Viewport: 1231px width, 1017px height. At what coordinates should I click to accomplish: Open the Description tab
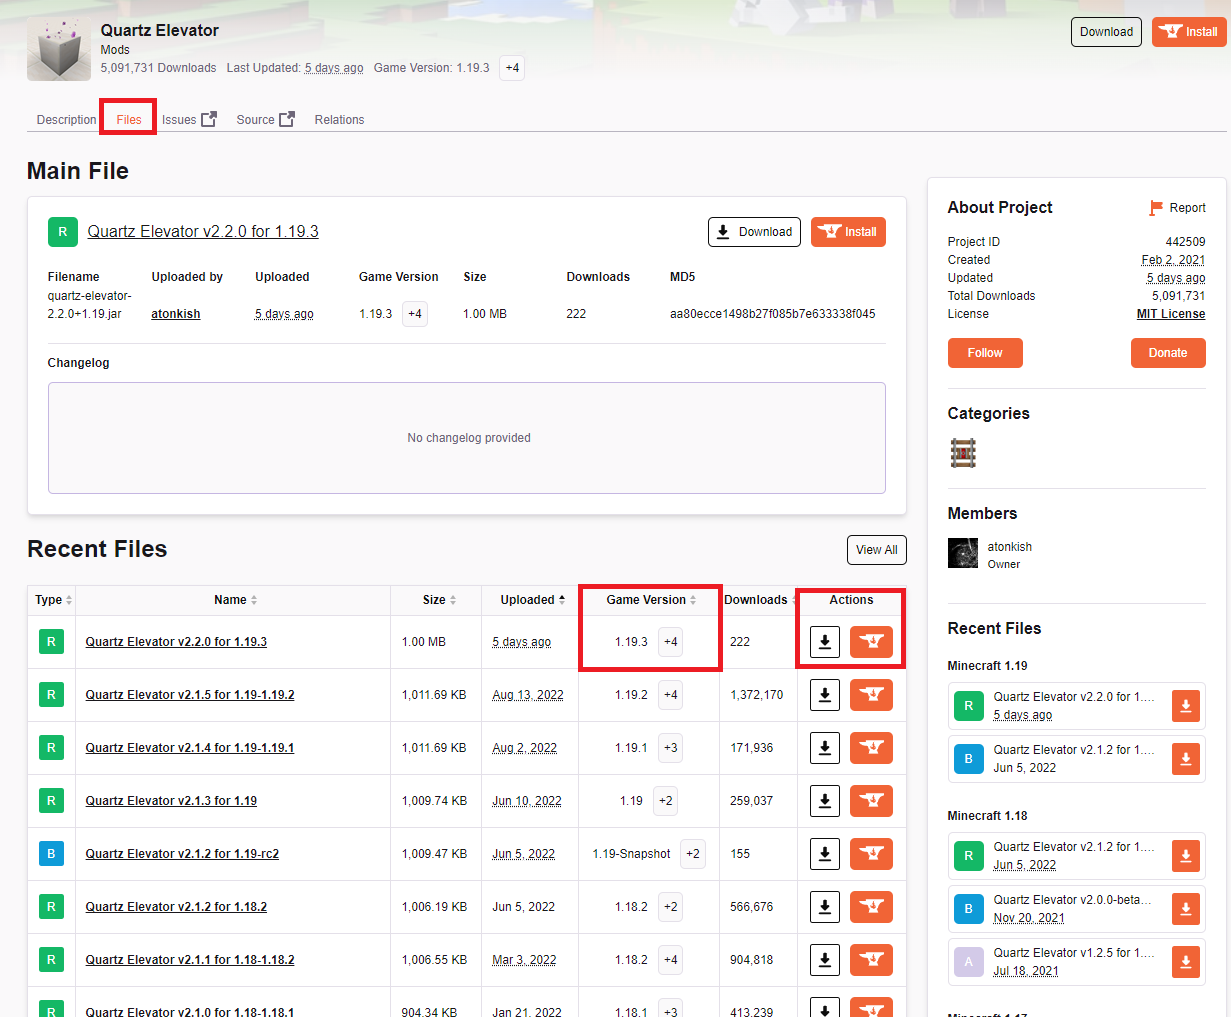click(66, 120)
